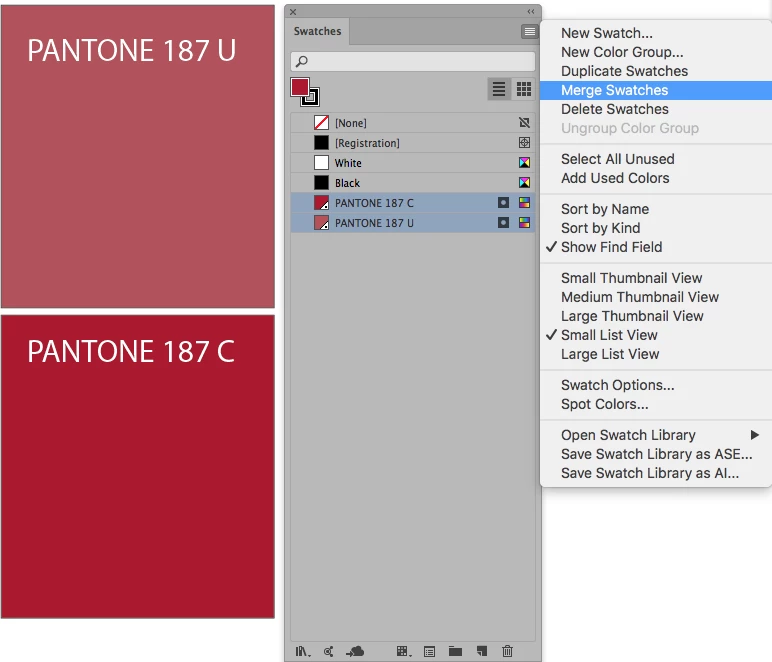Screen dimensions: 772x662
Task: Select the red fill color box
Action: (x=299, y=87)
